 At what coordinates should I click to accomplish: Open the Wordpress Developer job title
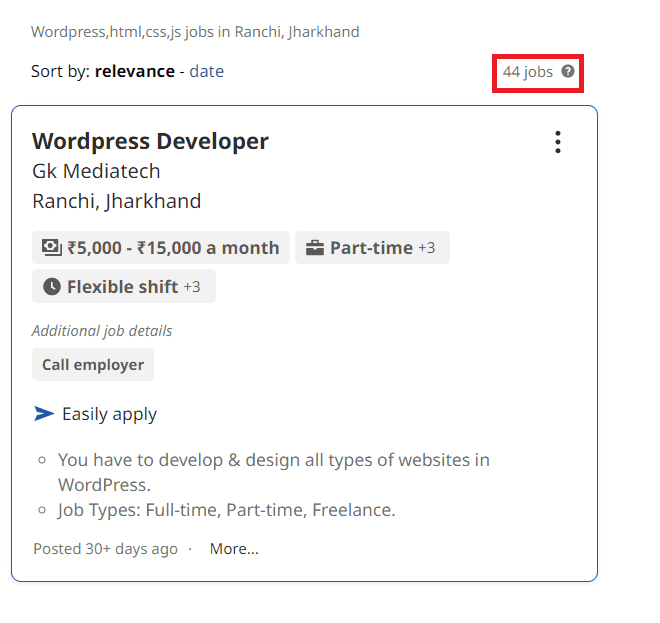[150, 141]
